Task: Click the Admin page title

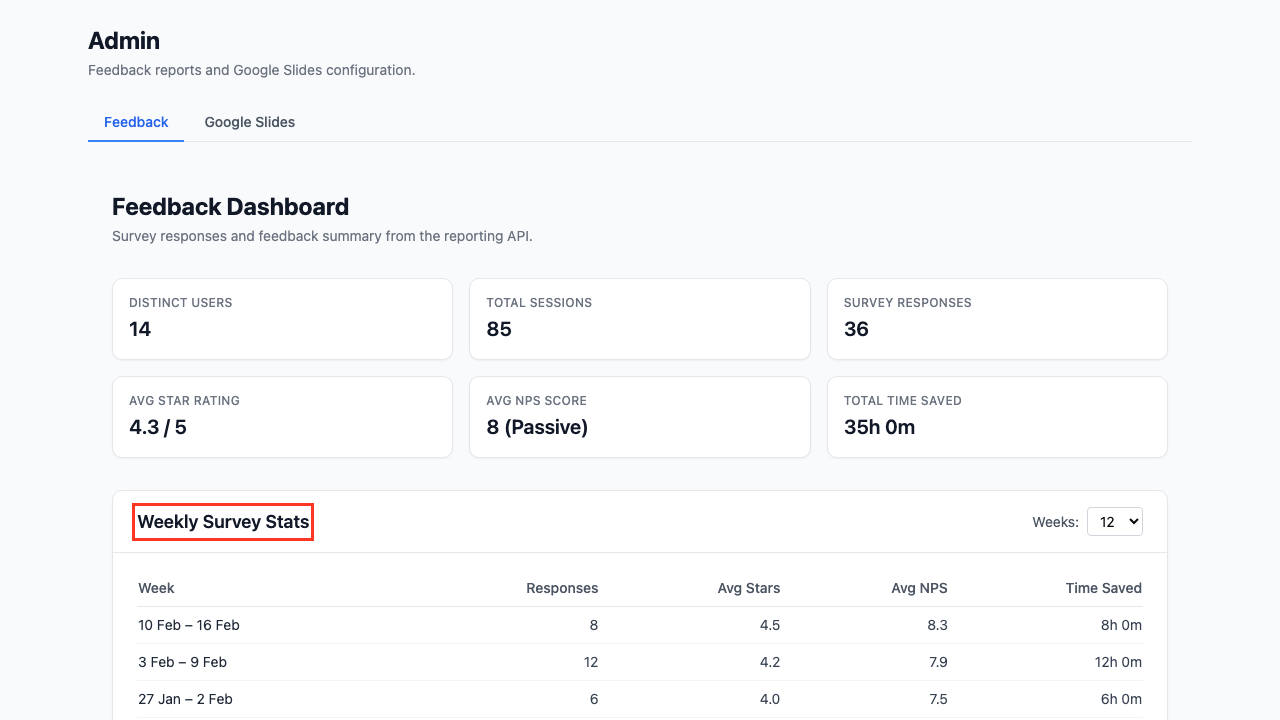Action: click(x=124, y=41)
